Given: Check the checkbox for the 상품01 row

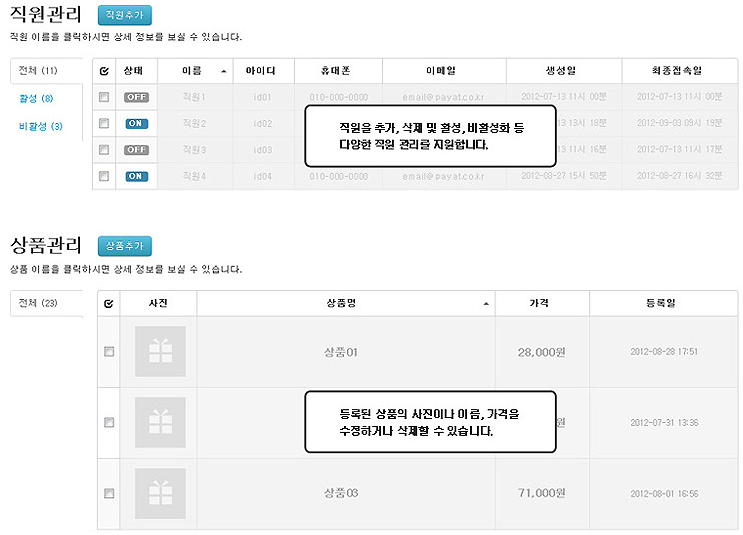Looking at the screenshot, I should coord(109,351).
